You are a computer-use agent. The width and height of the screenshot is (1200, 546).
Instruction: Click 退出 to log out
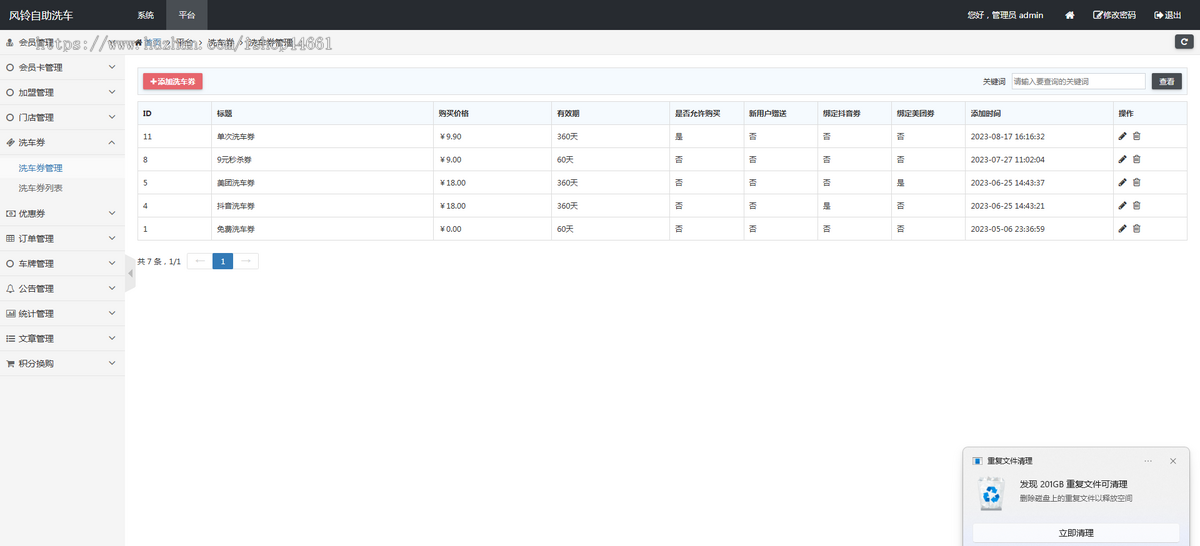1167,15
